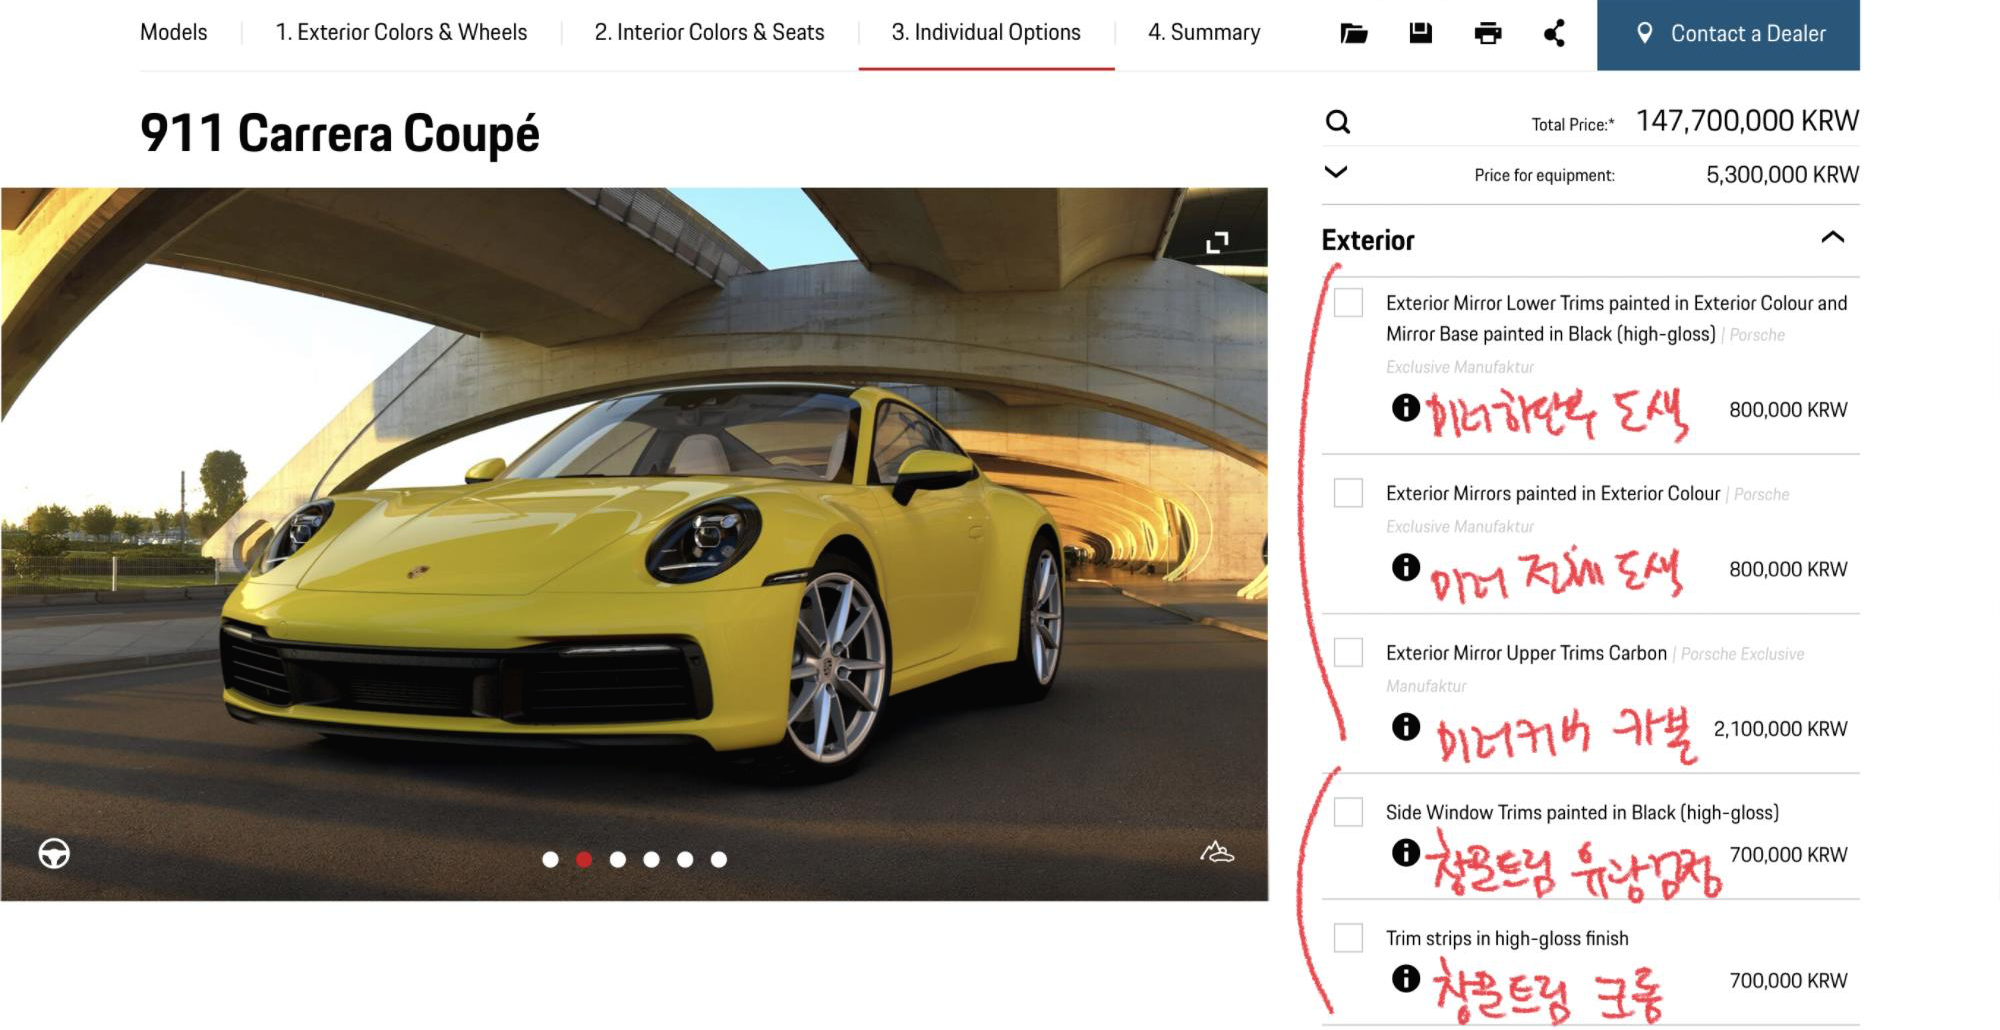Tick Exterior Mirror Upper Trims Carbon checkbox
The image size is (2000, 1030).
point(1348,653)
